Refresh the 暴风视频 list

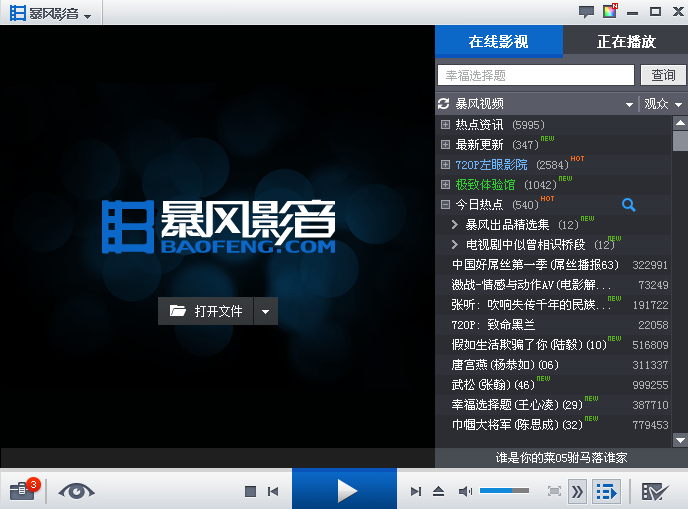coord(444,104)
